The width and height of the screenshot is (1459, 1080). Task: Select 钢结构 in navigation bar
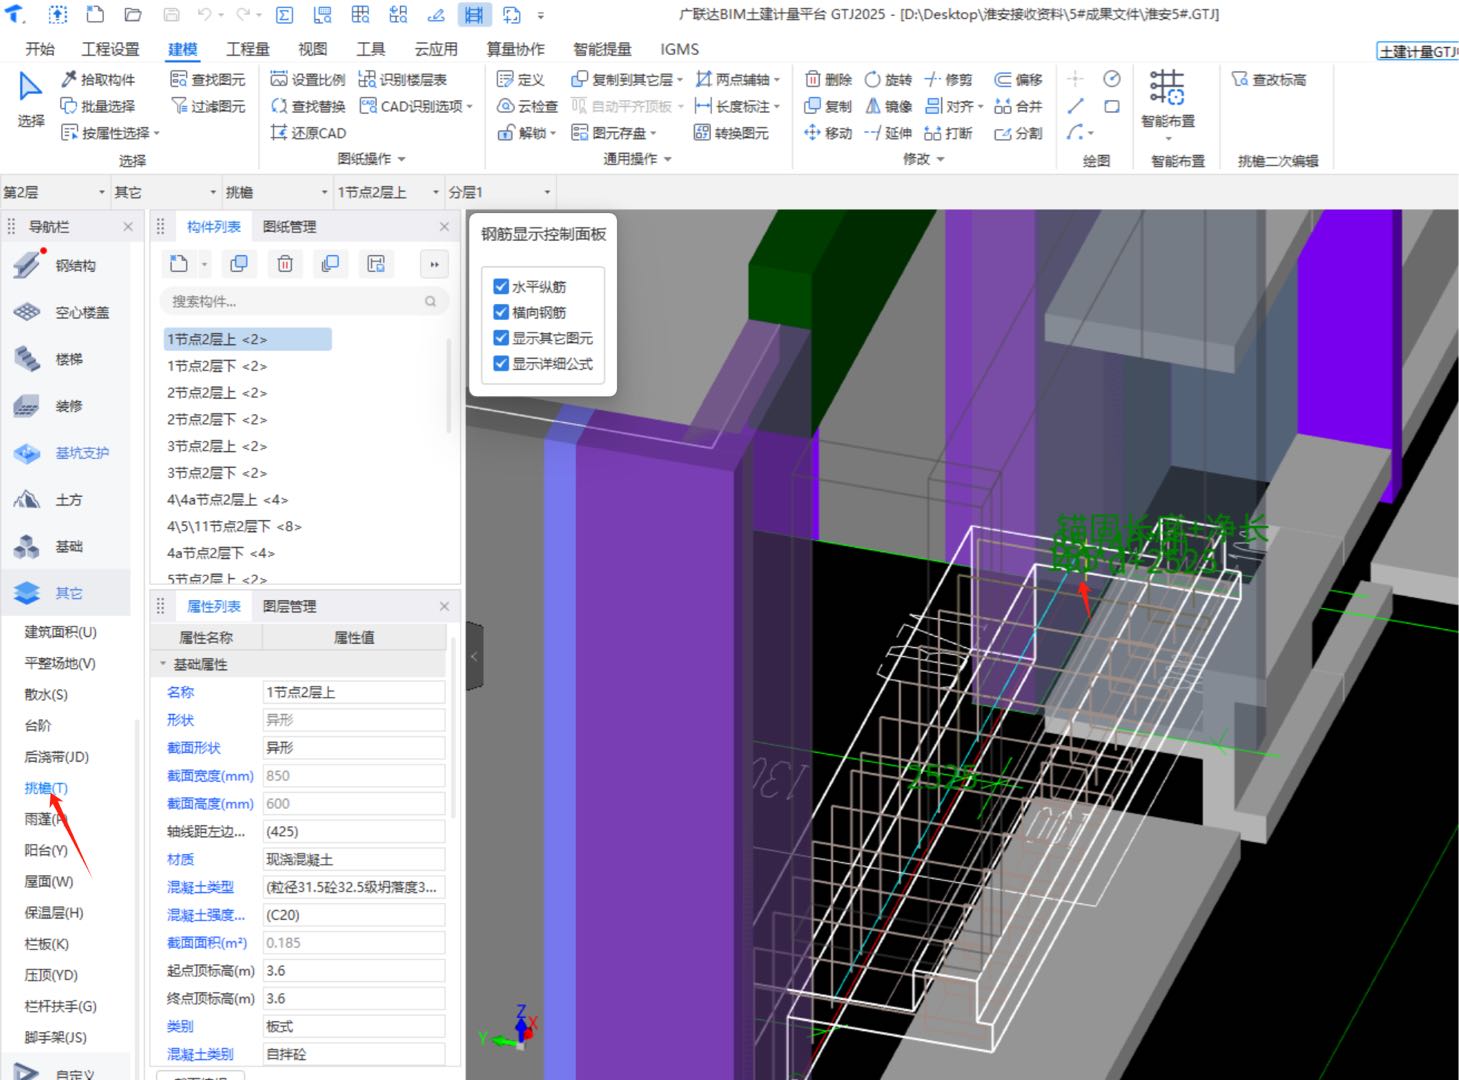click(x=66, y=266)
